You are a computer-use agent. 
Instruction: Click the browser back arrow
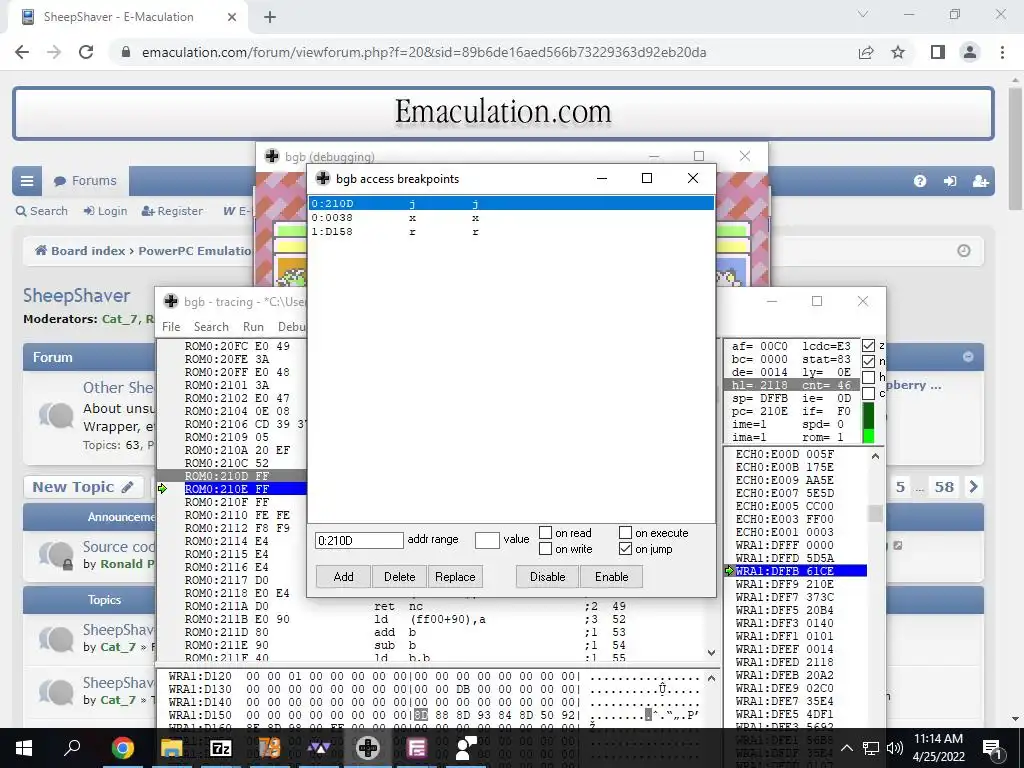pyautogui.click(x=22, y=52)
